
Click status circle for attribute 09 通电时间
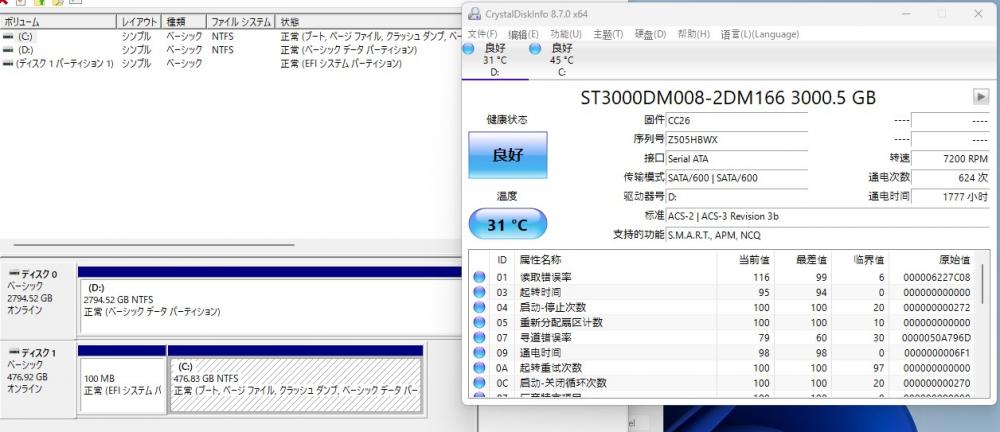pyautogui.click(x=480, y=353)
